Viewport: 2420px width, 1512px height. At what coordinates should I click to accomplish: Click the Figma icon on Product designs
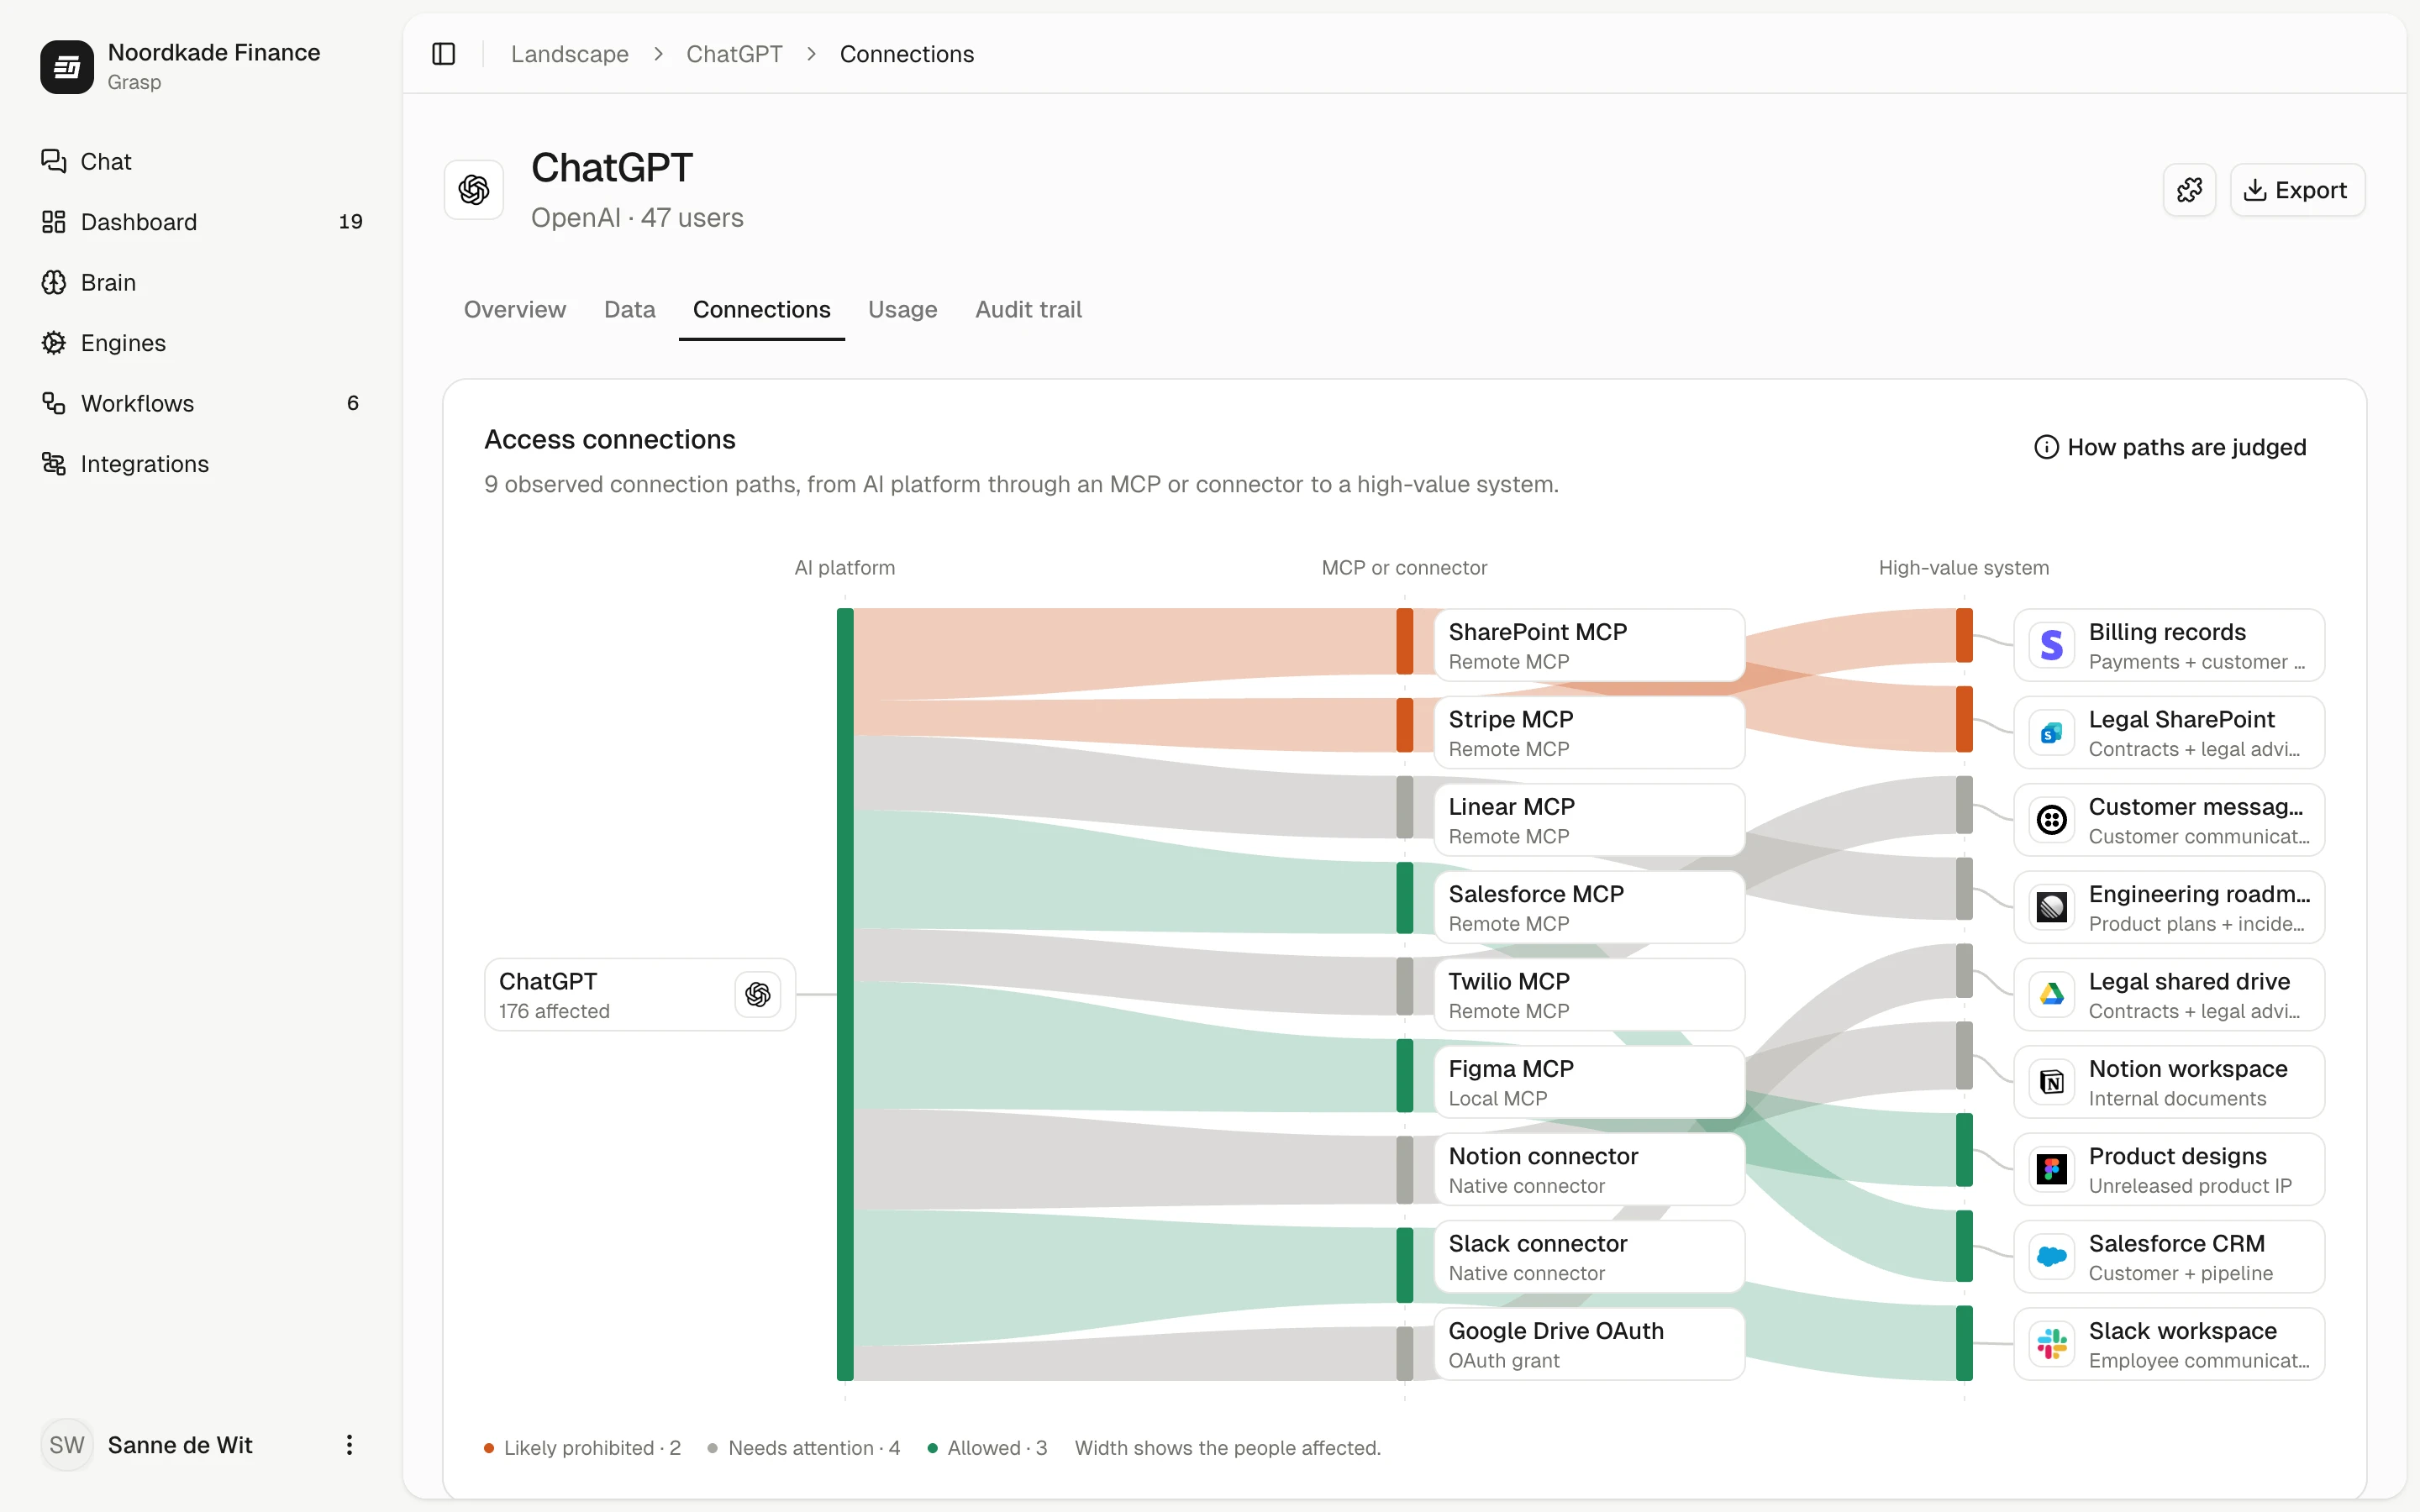click(x=2052, y=1169)
